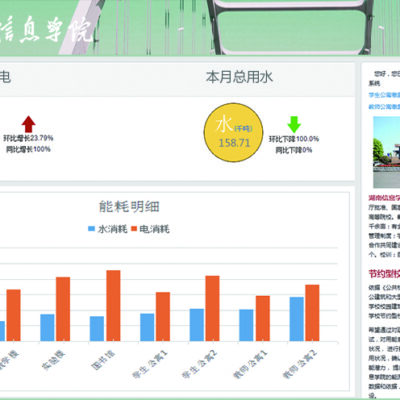Click the orange bar for 实验楼

(63, 309)
